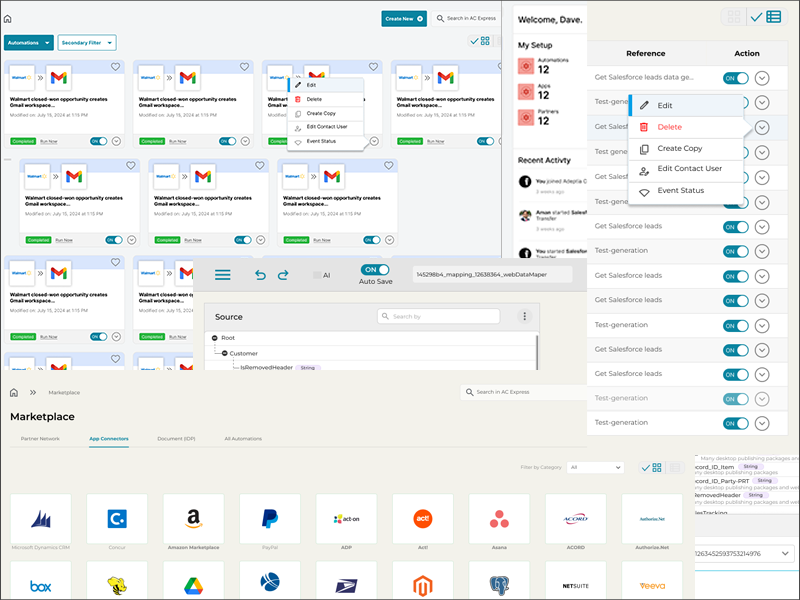Viewport: 800px width, 600px height.
Task: Switch to list view in the Reference table
Action: click(x=774, y=17)
